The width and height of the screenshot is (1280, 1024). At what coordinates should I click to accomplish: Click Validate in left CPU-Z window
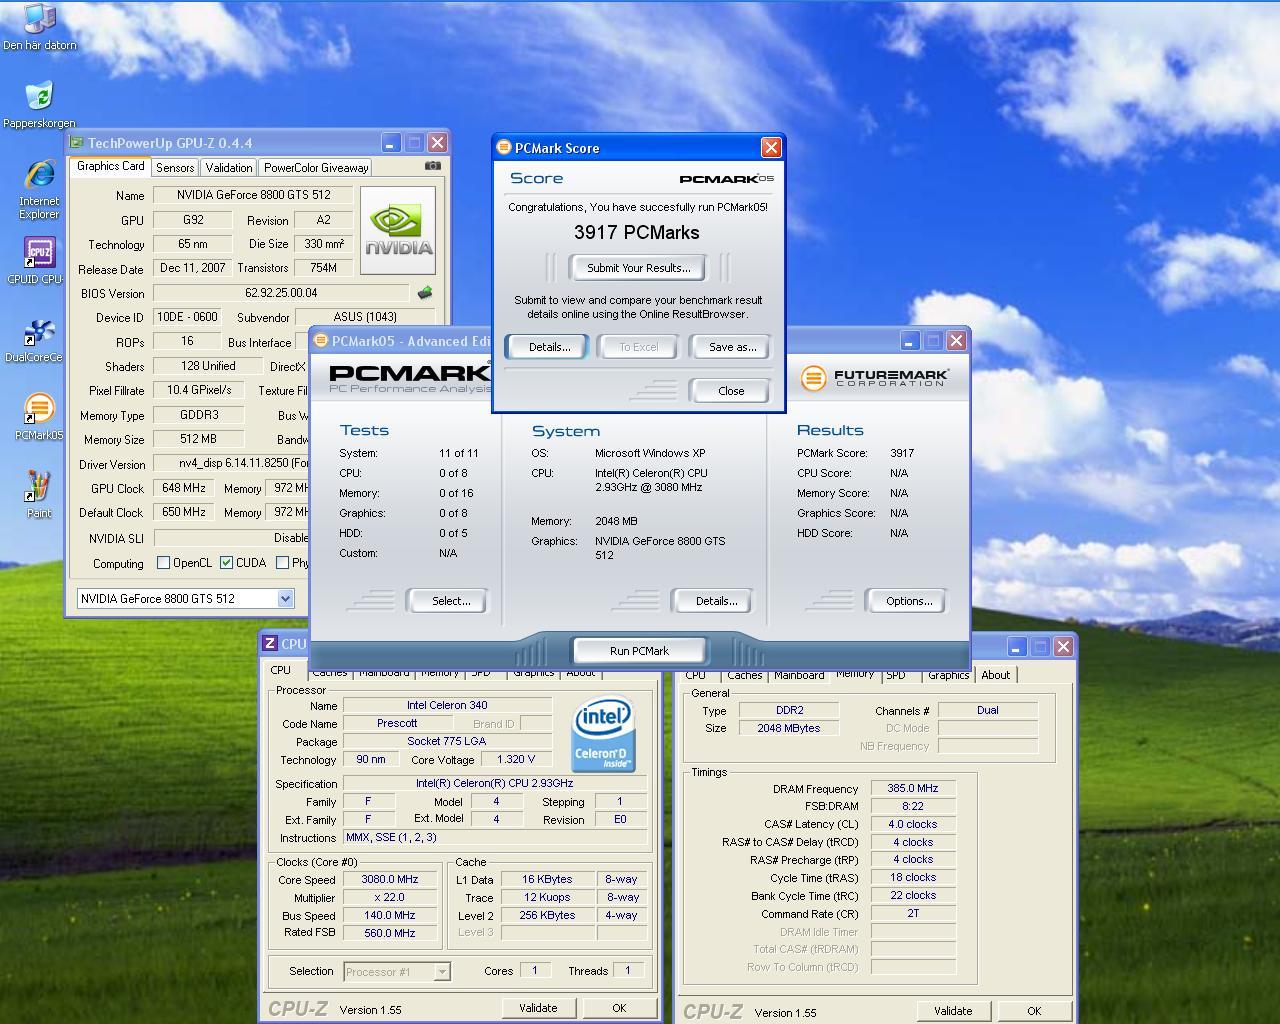[x=538, y=1008]
